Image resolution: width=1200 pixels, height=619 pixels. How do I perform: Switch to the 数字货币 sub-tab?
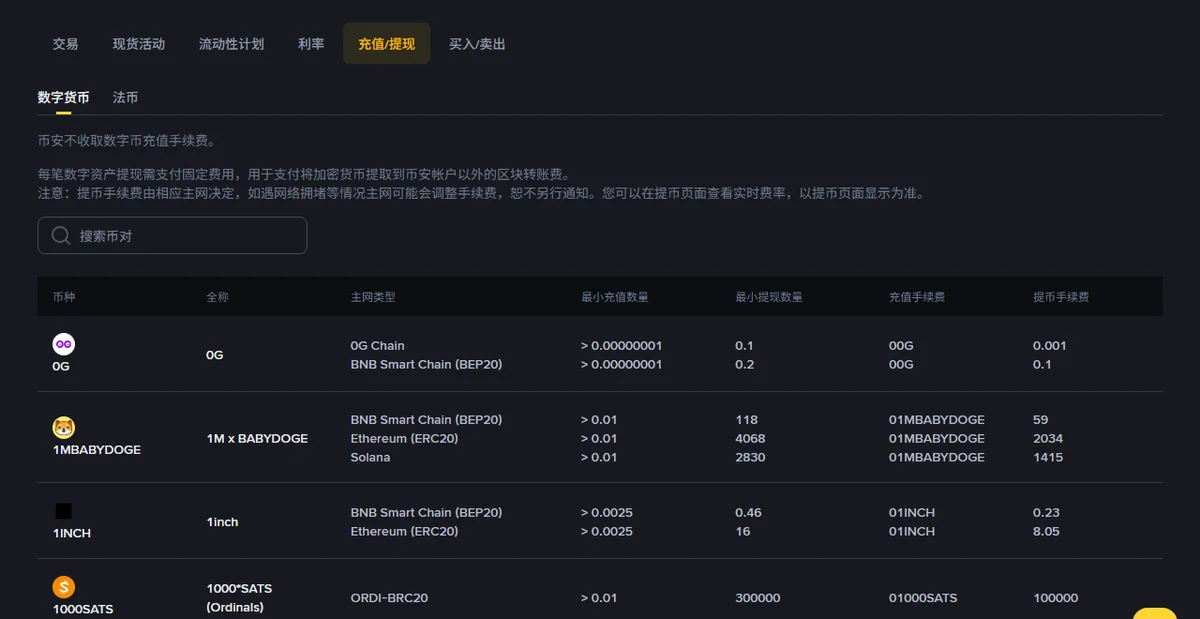(63, 98)
